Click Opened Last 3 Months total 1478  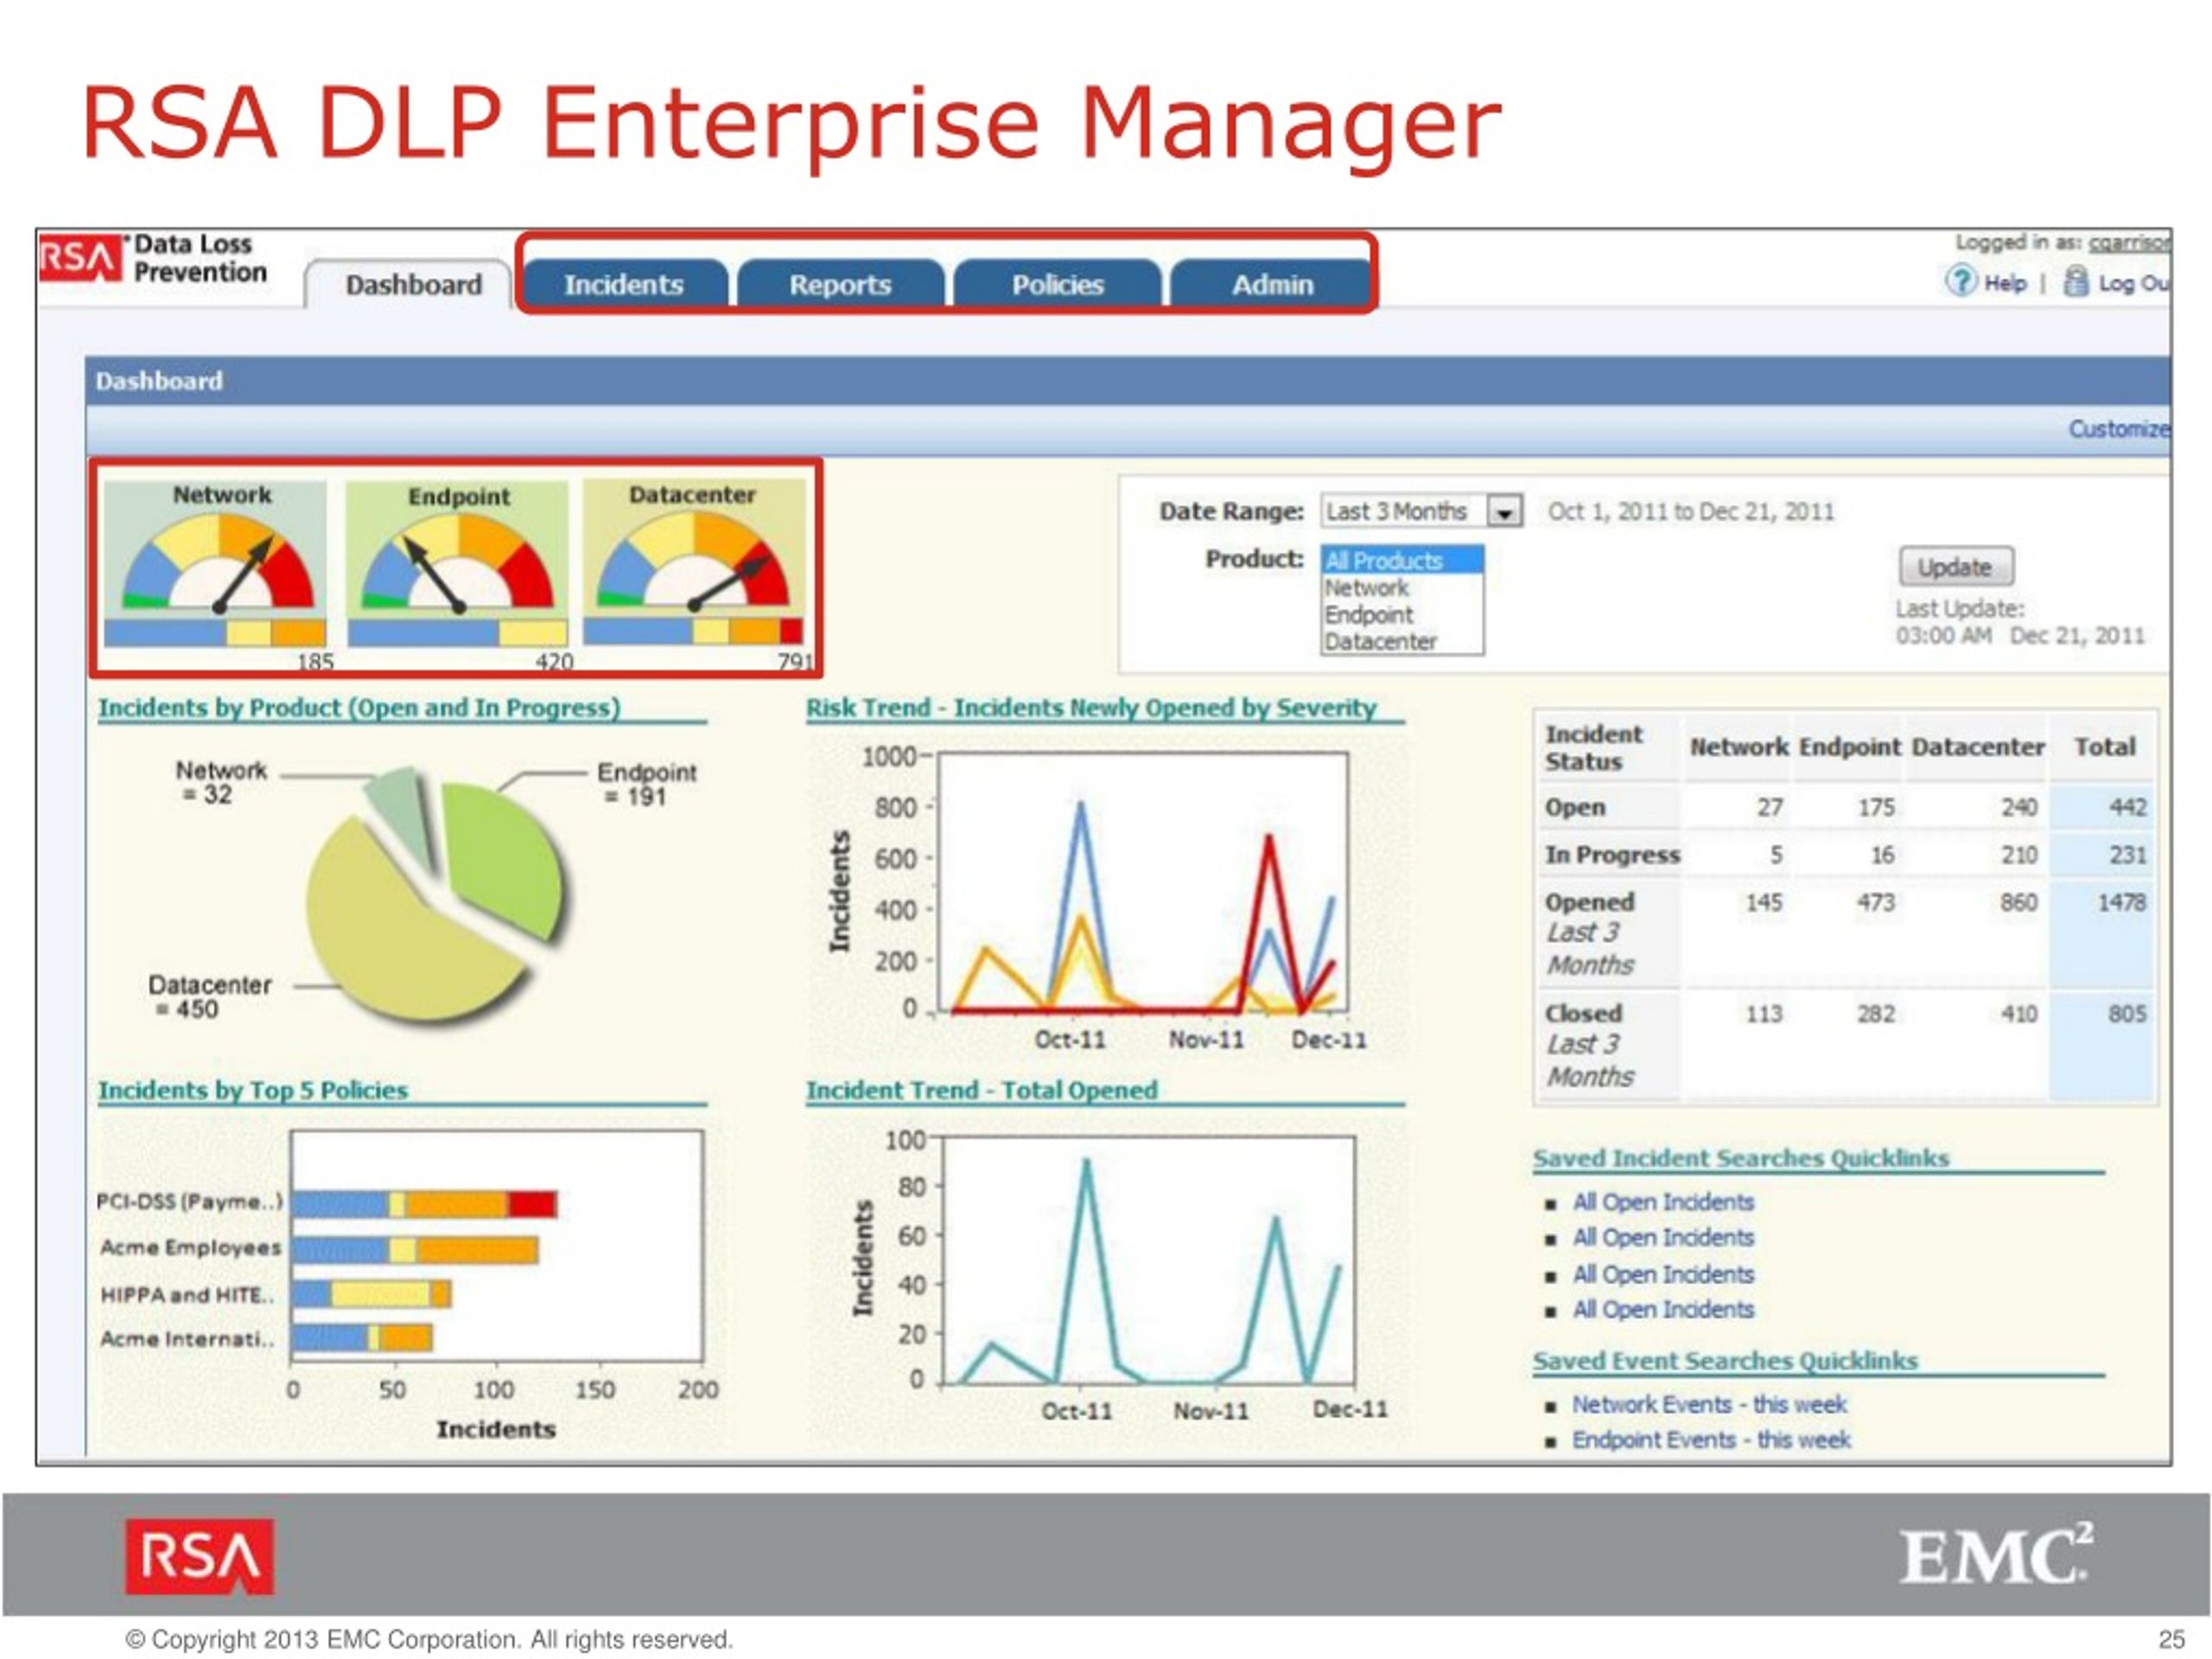point(2121,902)
